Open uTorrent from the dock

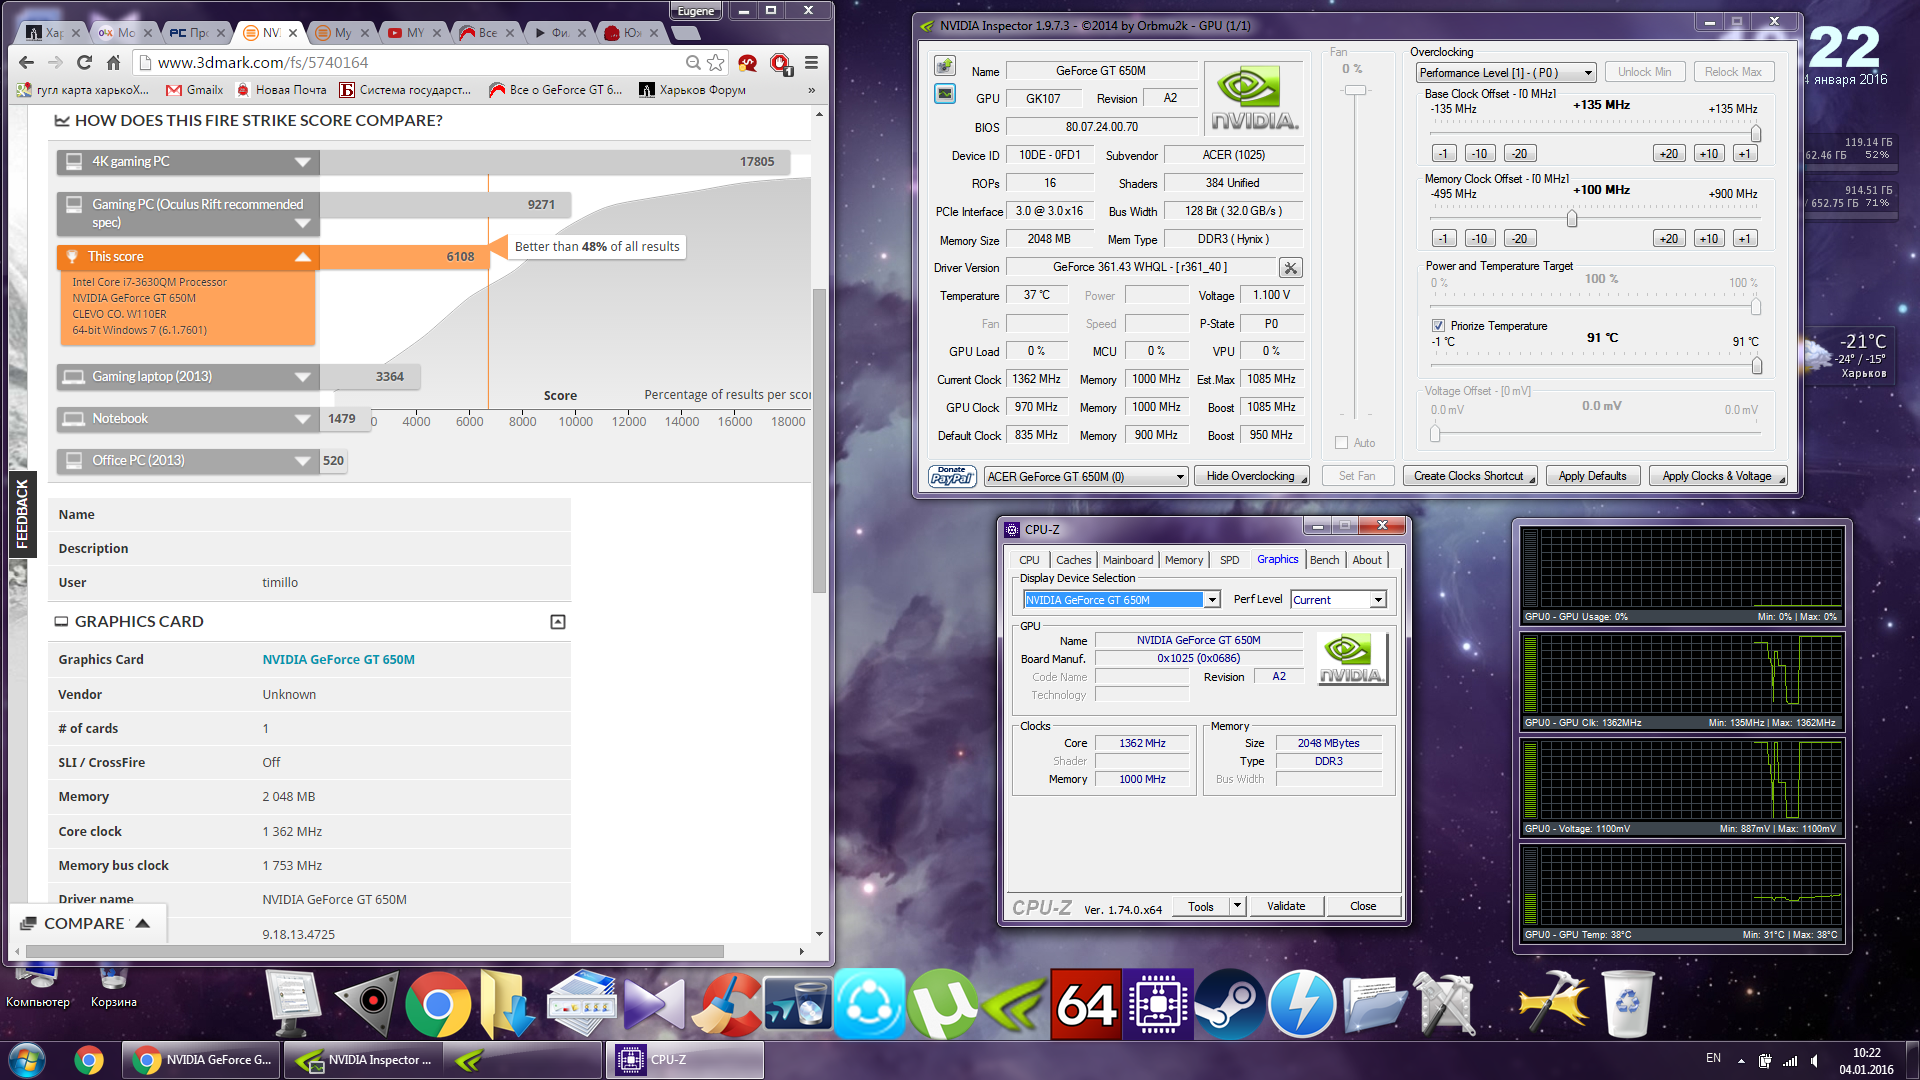pos(941,1004)
